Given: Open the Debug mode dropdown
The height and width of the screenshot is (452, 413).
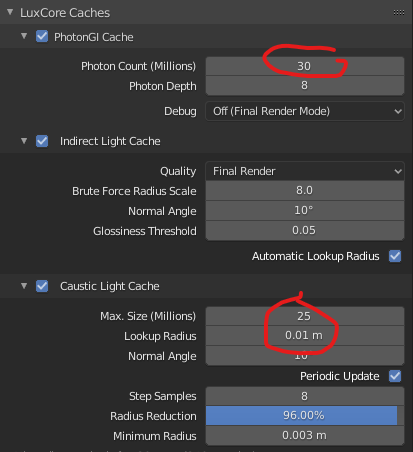Looking at the screenshot, I should (305, 111).
